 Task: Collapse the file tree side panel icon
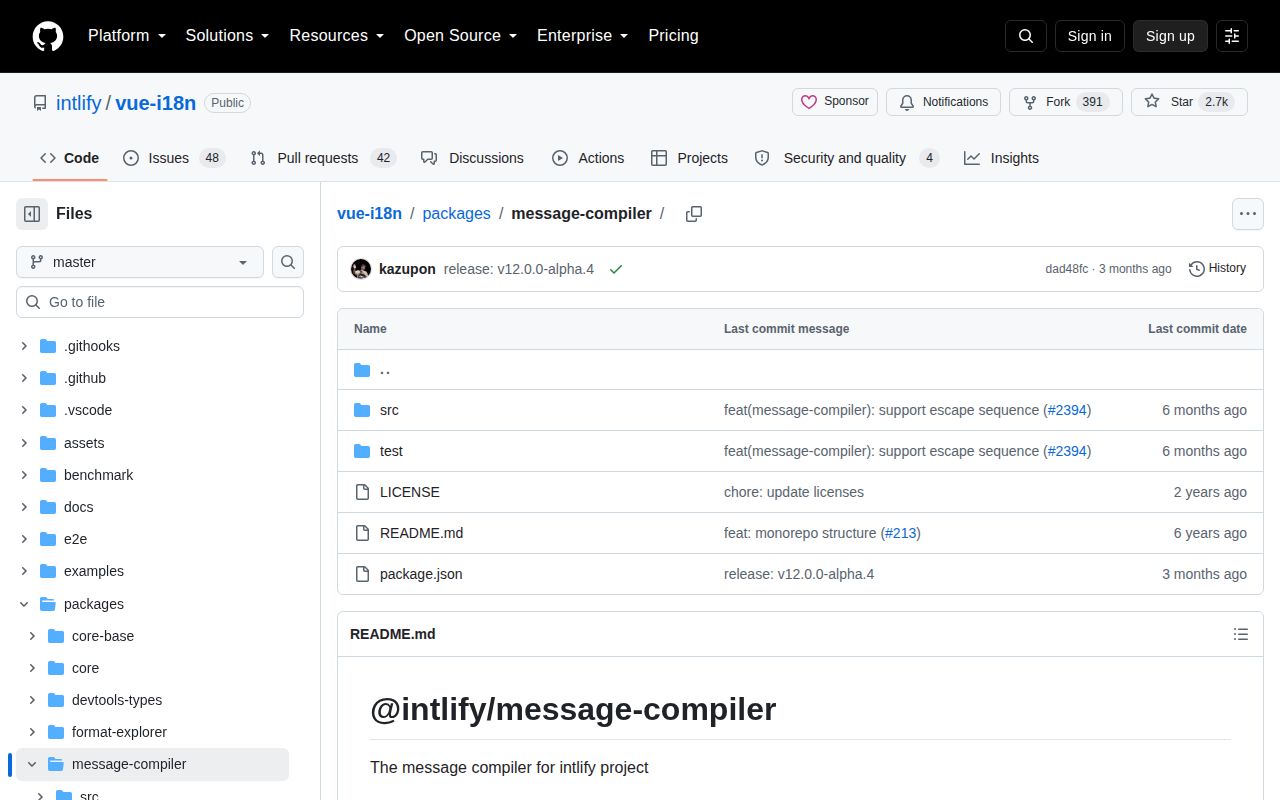tap(32, 214)
